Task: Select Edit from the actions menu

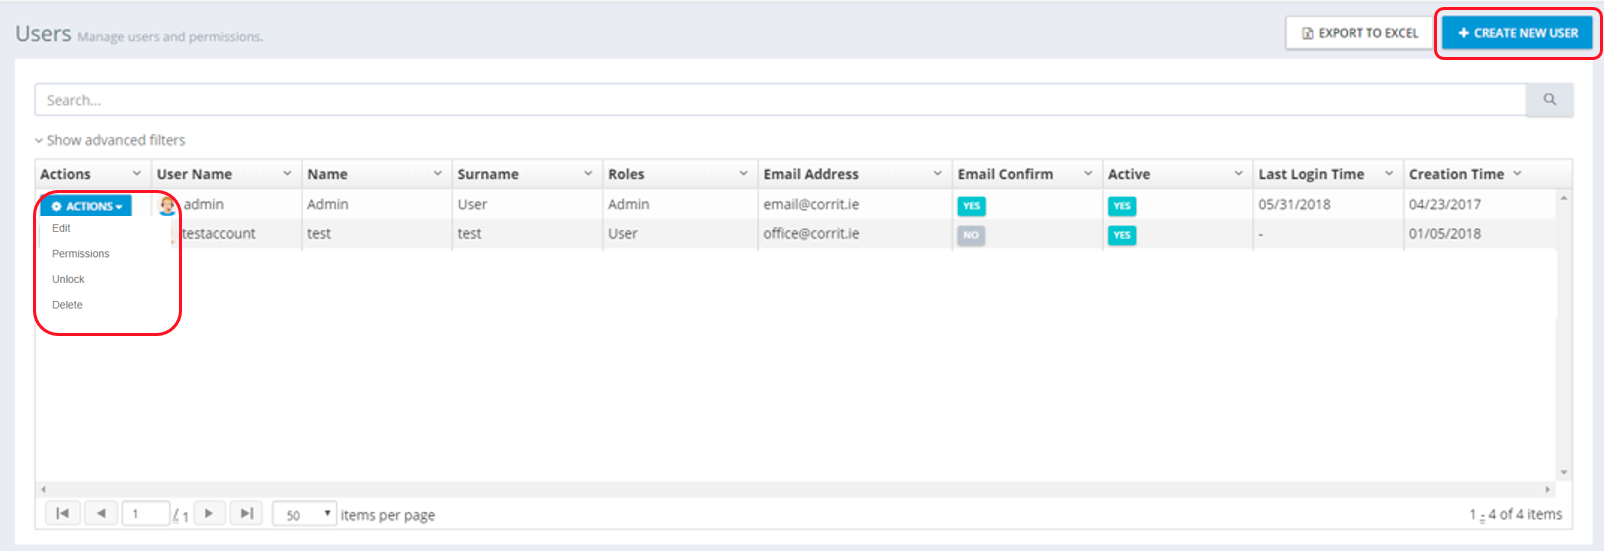Action: click(61, 229)
